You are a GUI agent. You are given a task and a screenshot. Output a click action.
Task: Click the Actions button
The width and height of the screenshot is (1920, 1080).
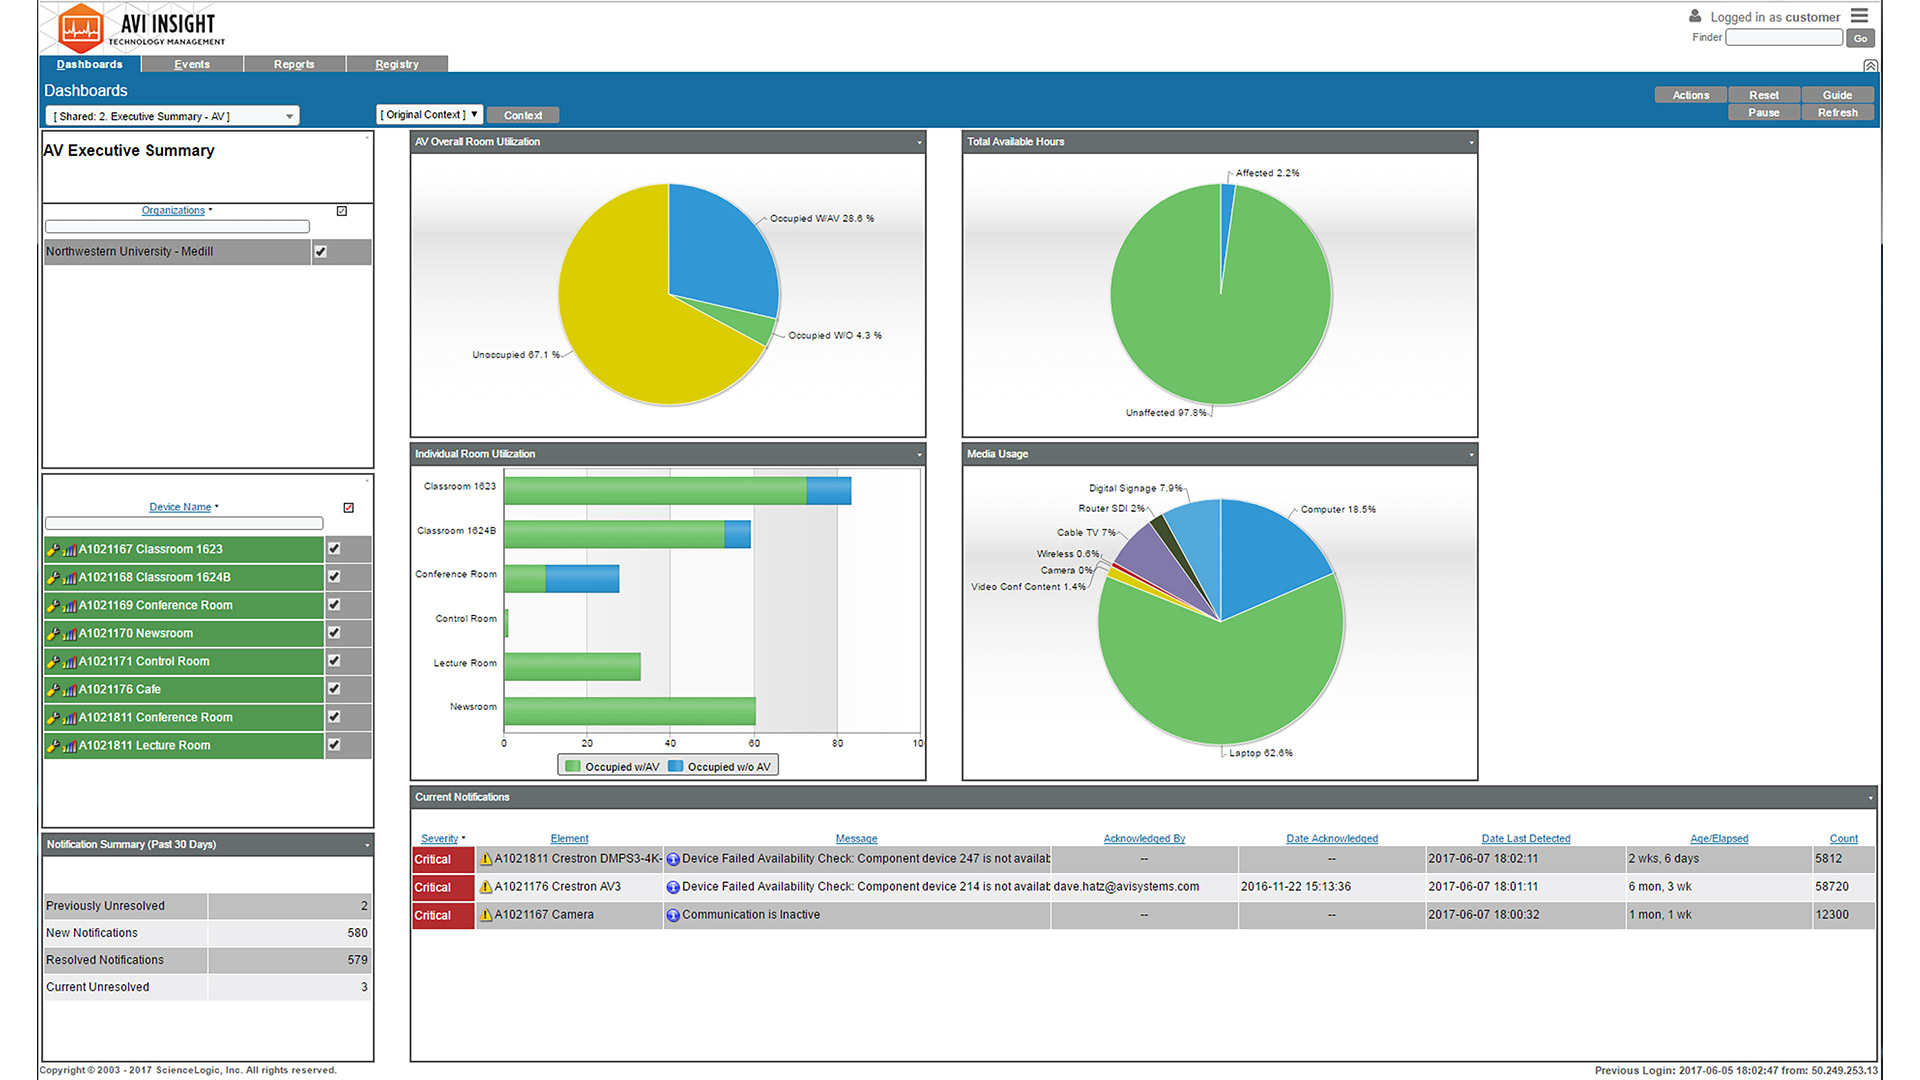(x=1691, y=95)
